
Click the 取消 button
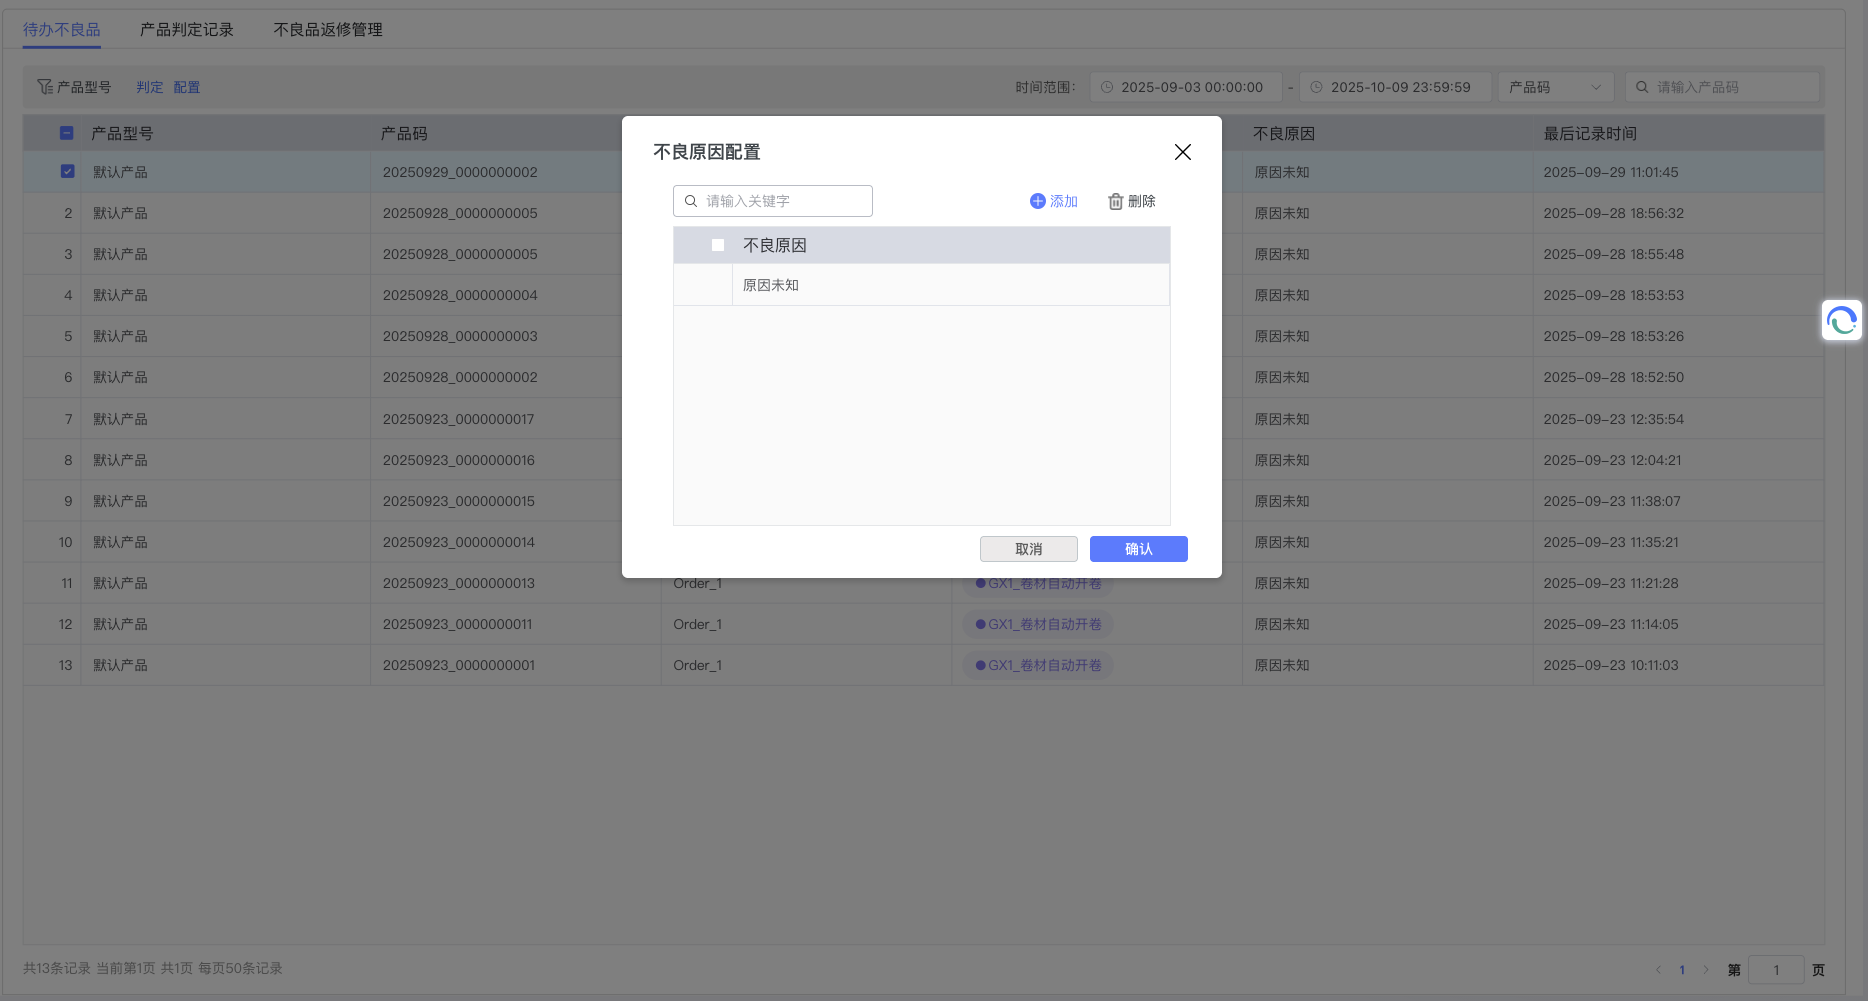coord(1028,549)
